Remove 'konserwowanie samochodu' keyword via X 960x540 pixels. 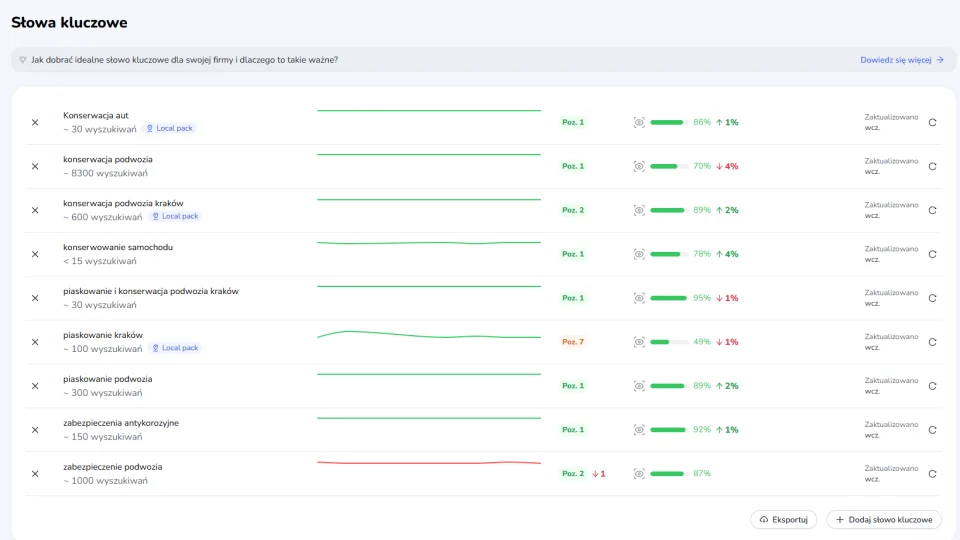[x=35, y=254]
